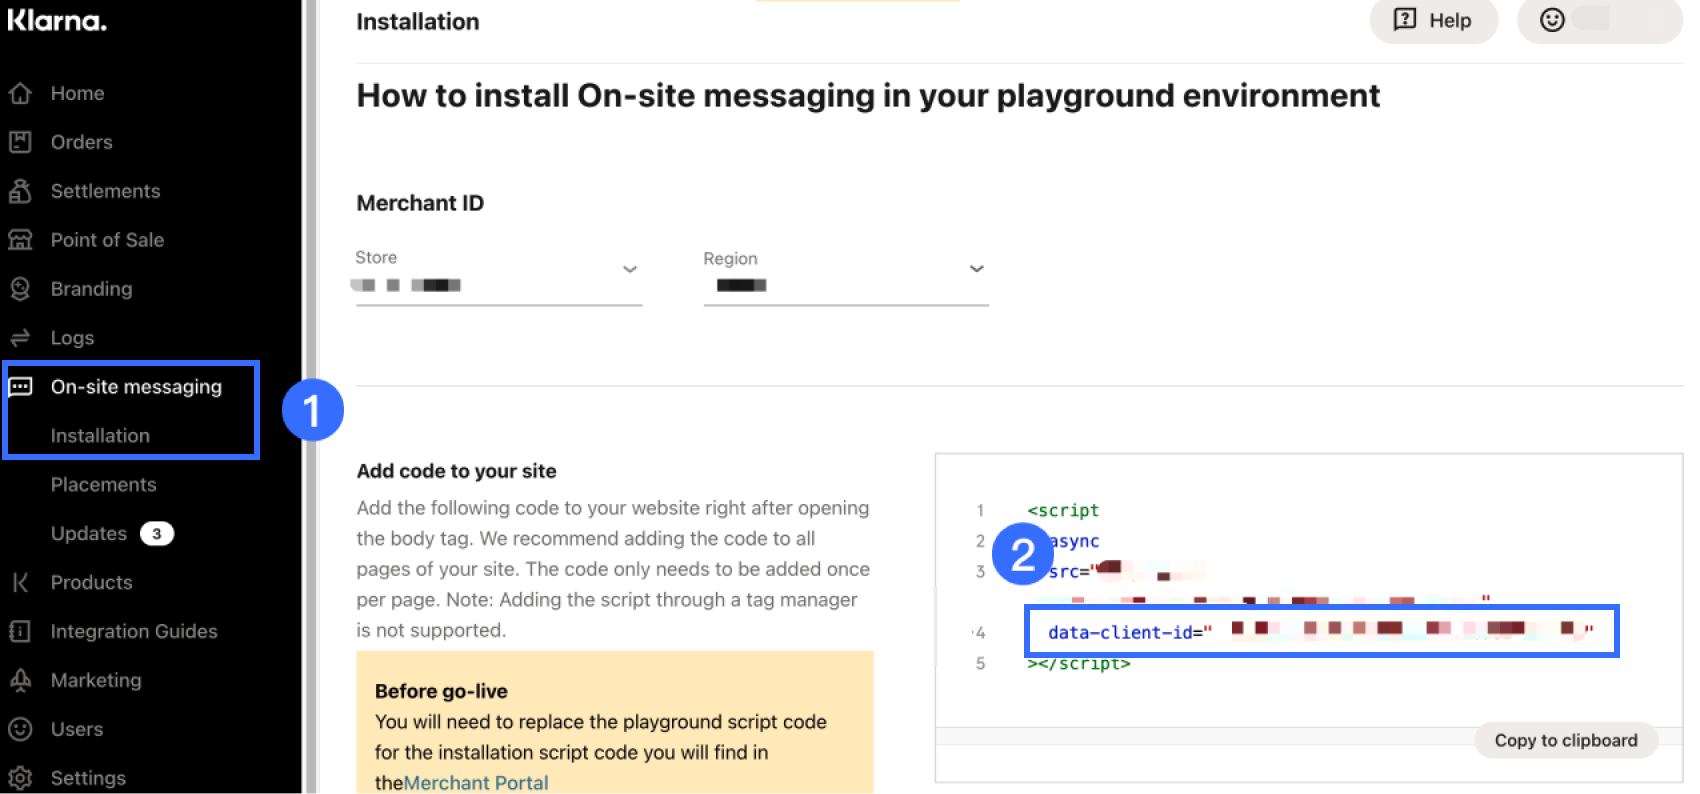Screen dimensions: 1700x794
Task: Click the data-client-id code line
Action: 1320,631
